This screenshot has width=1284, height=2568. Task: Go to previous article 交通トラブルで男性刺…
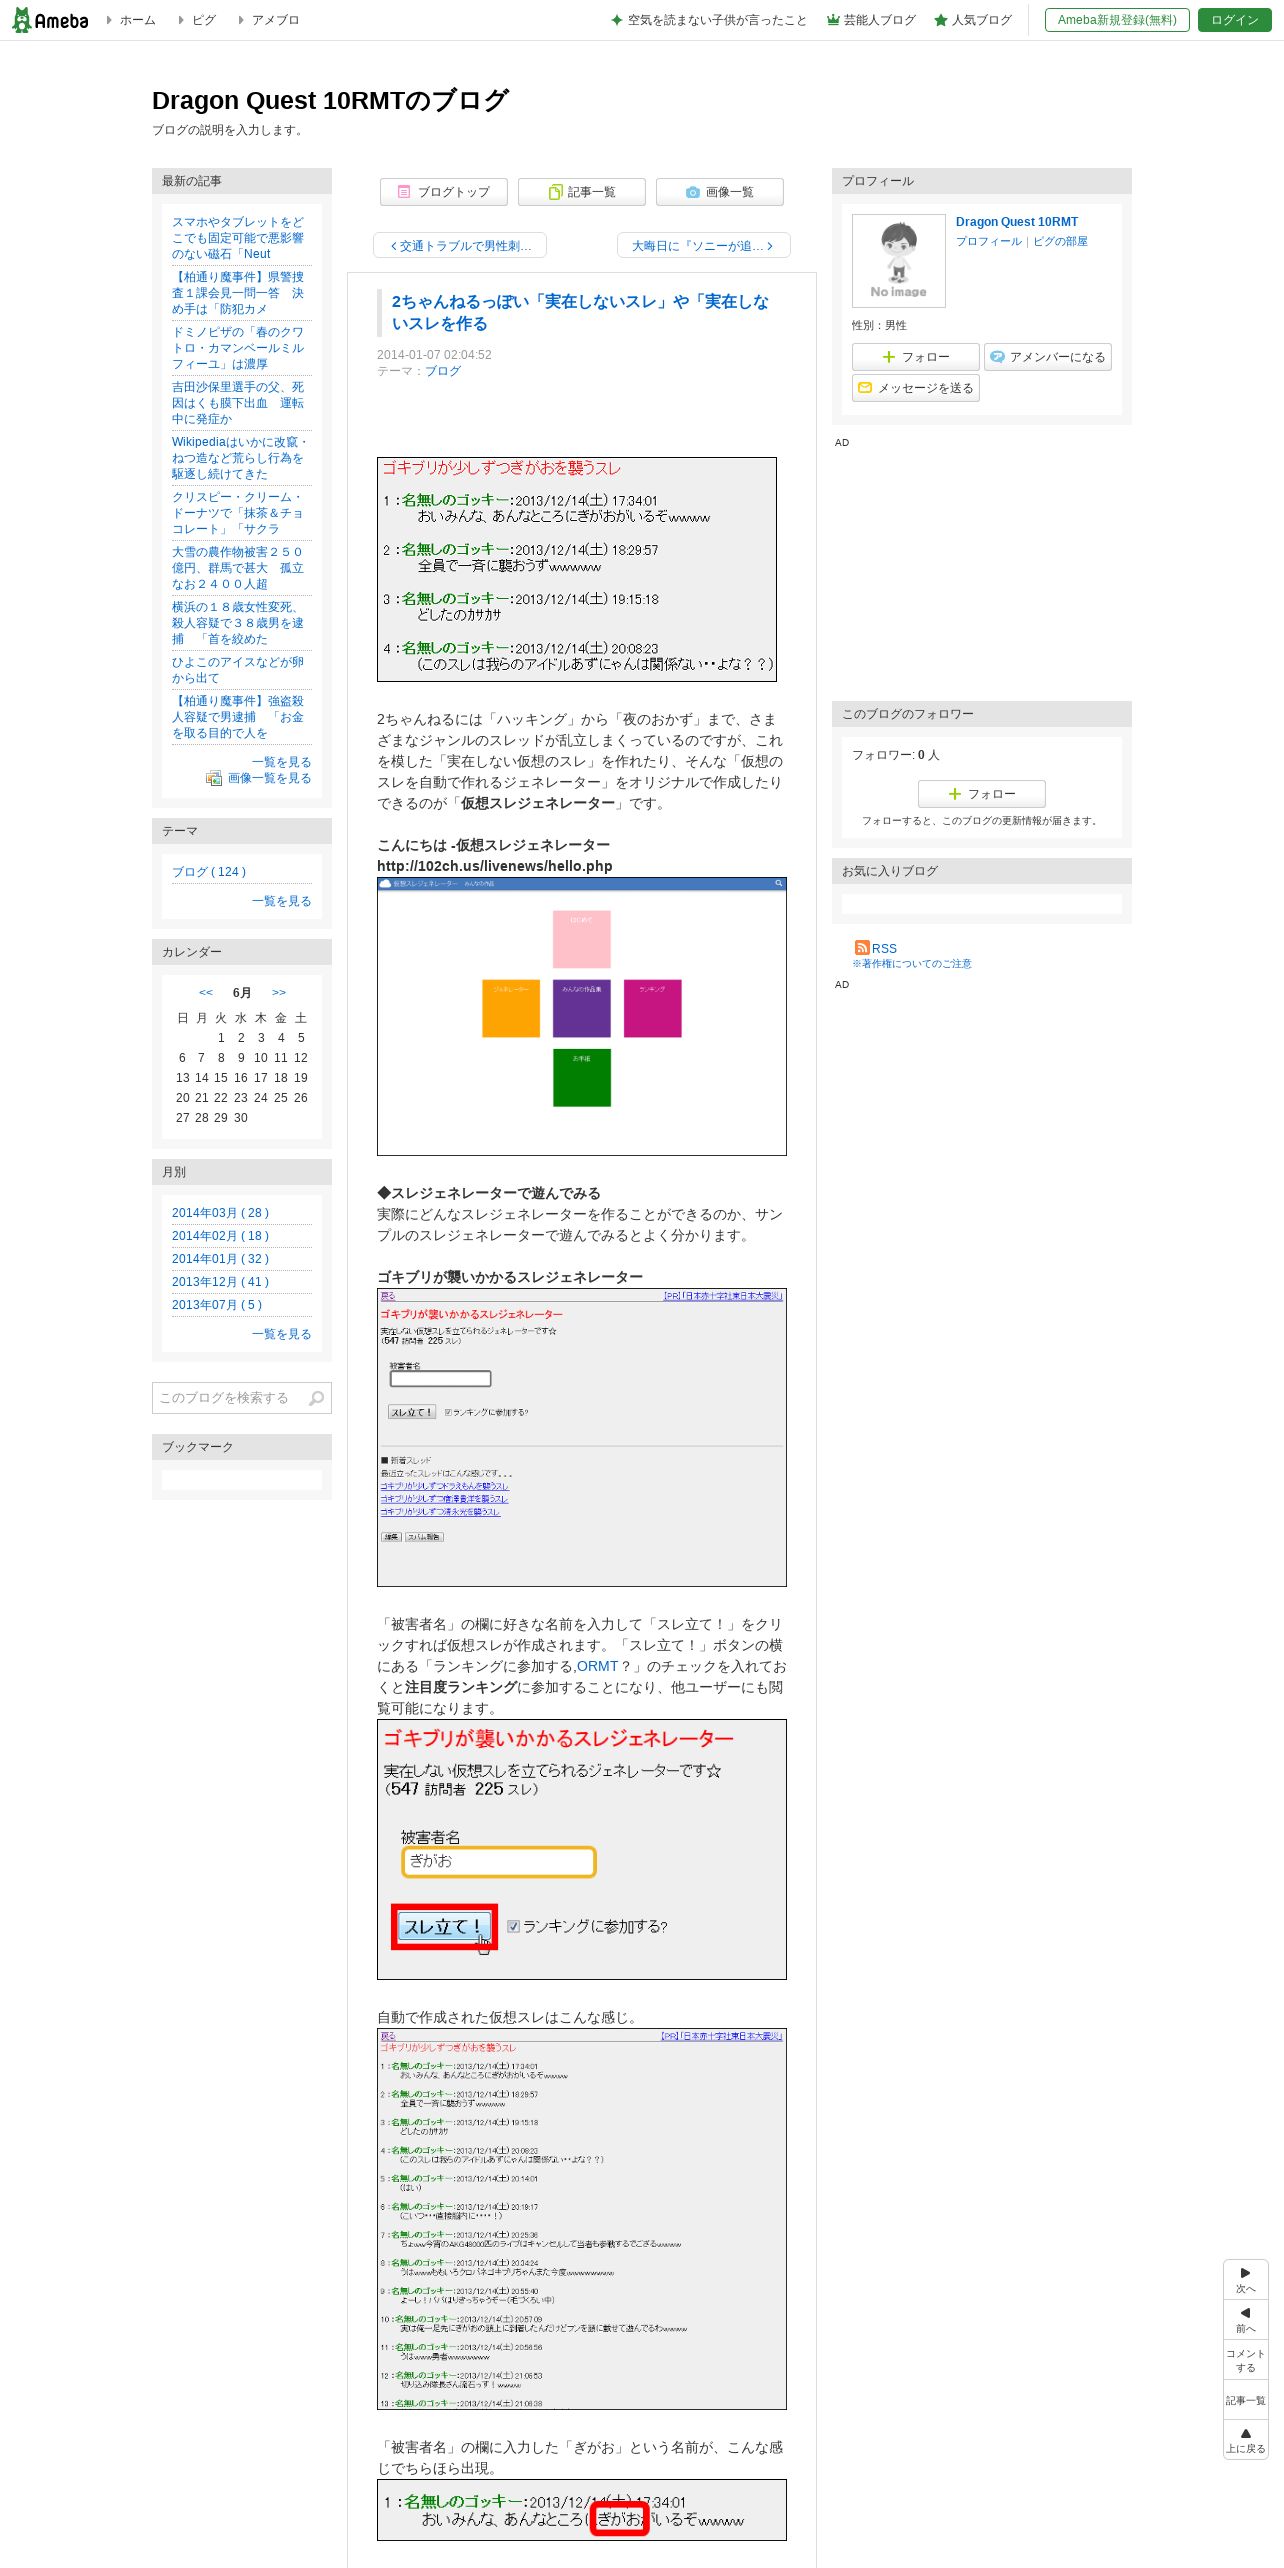pos(460,246)
